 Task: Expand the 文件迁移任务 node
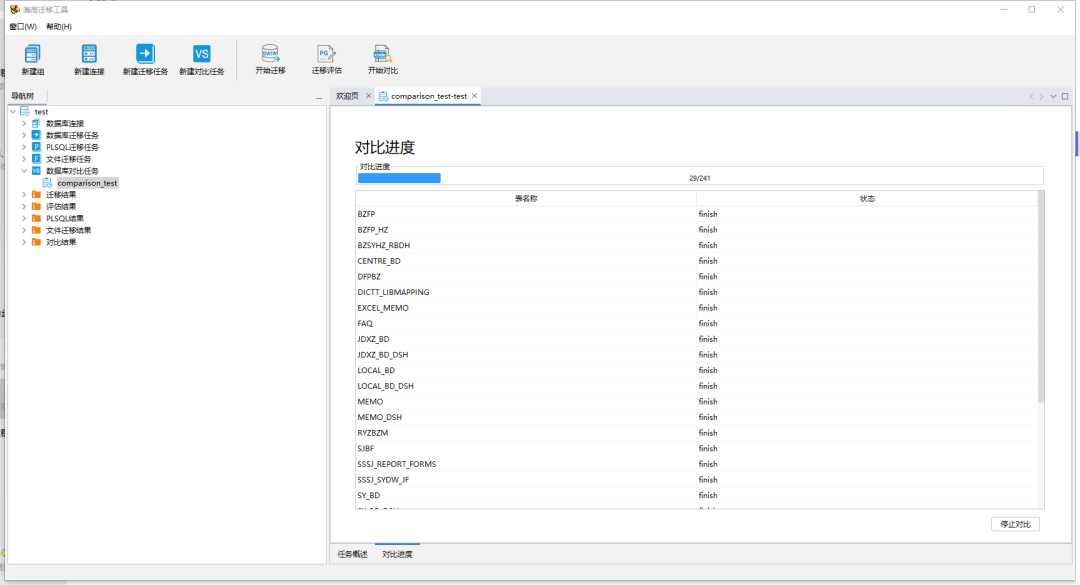(24, 158)
